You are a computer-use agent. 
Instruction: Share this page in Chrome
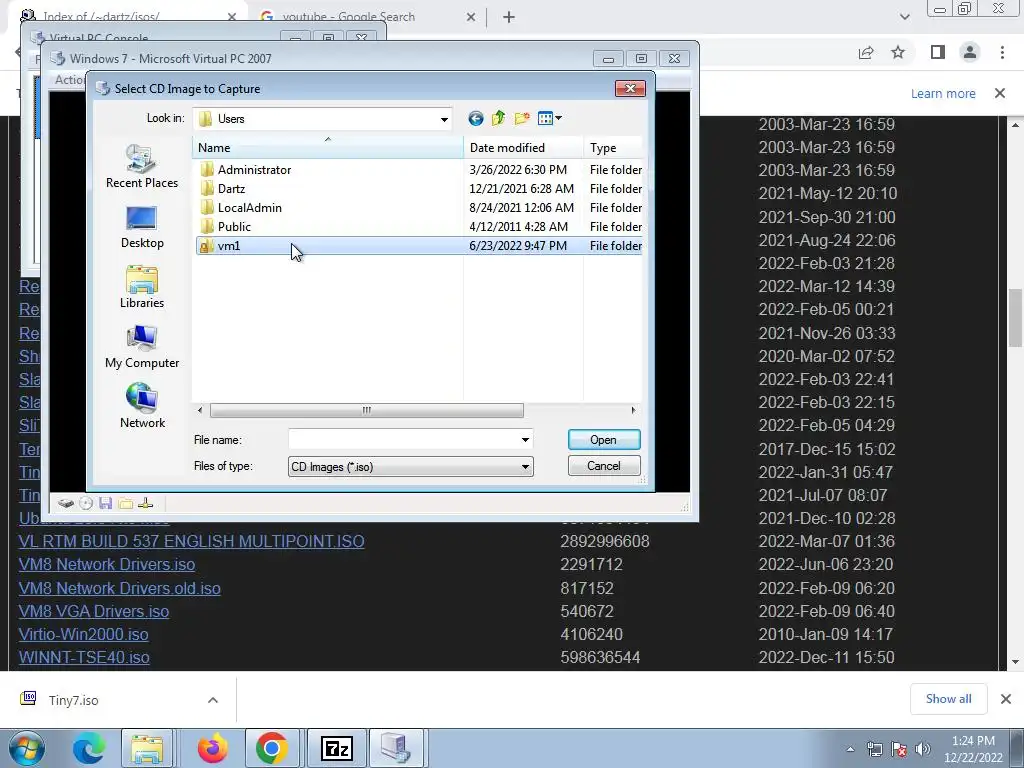866,52
